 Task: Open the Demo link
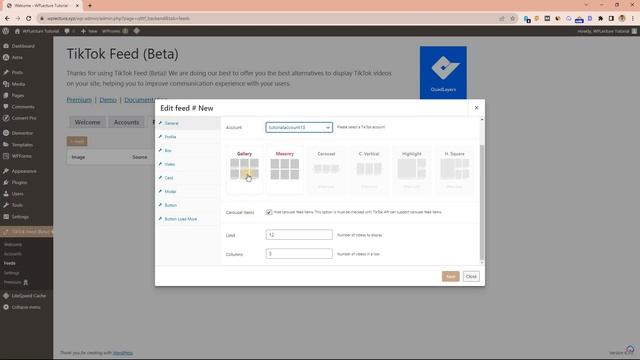(108, 100)
